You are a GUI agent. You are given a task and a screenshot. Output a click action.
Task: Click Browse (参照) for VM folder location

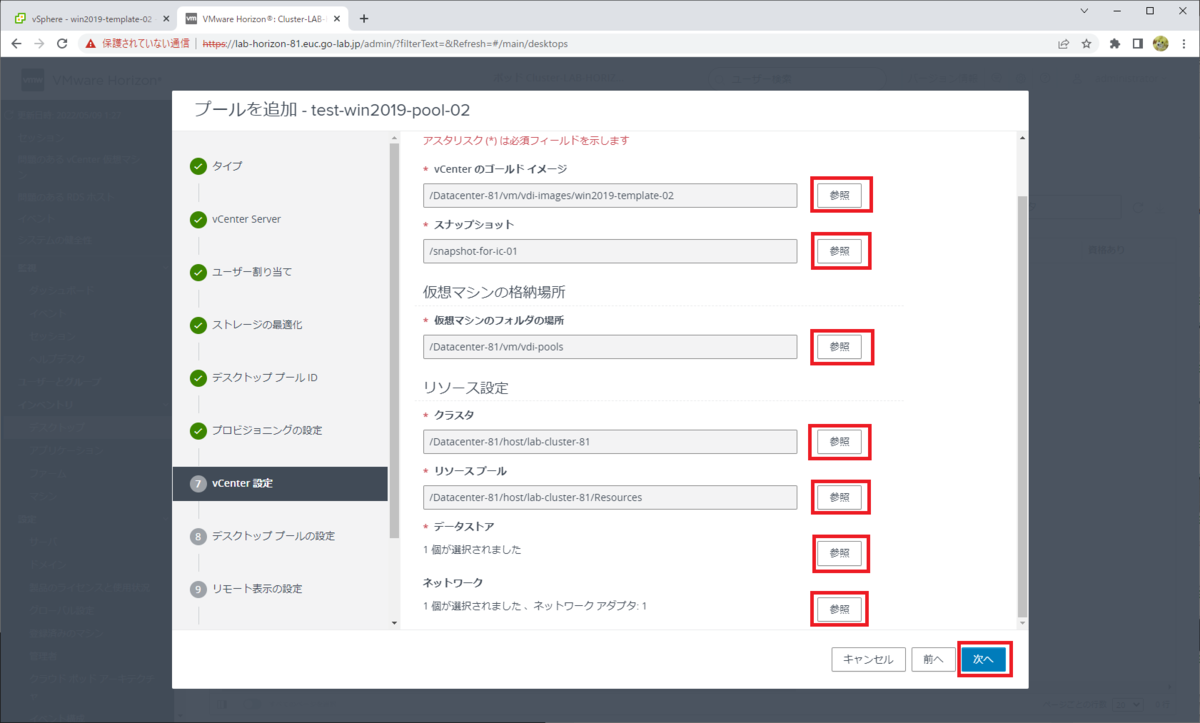click(x=839, y=347)
